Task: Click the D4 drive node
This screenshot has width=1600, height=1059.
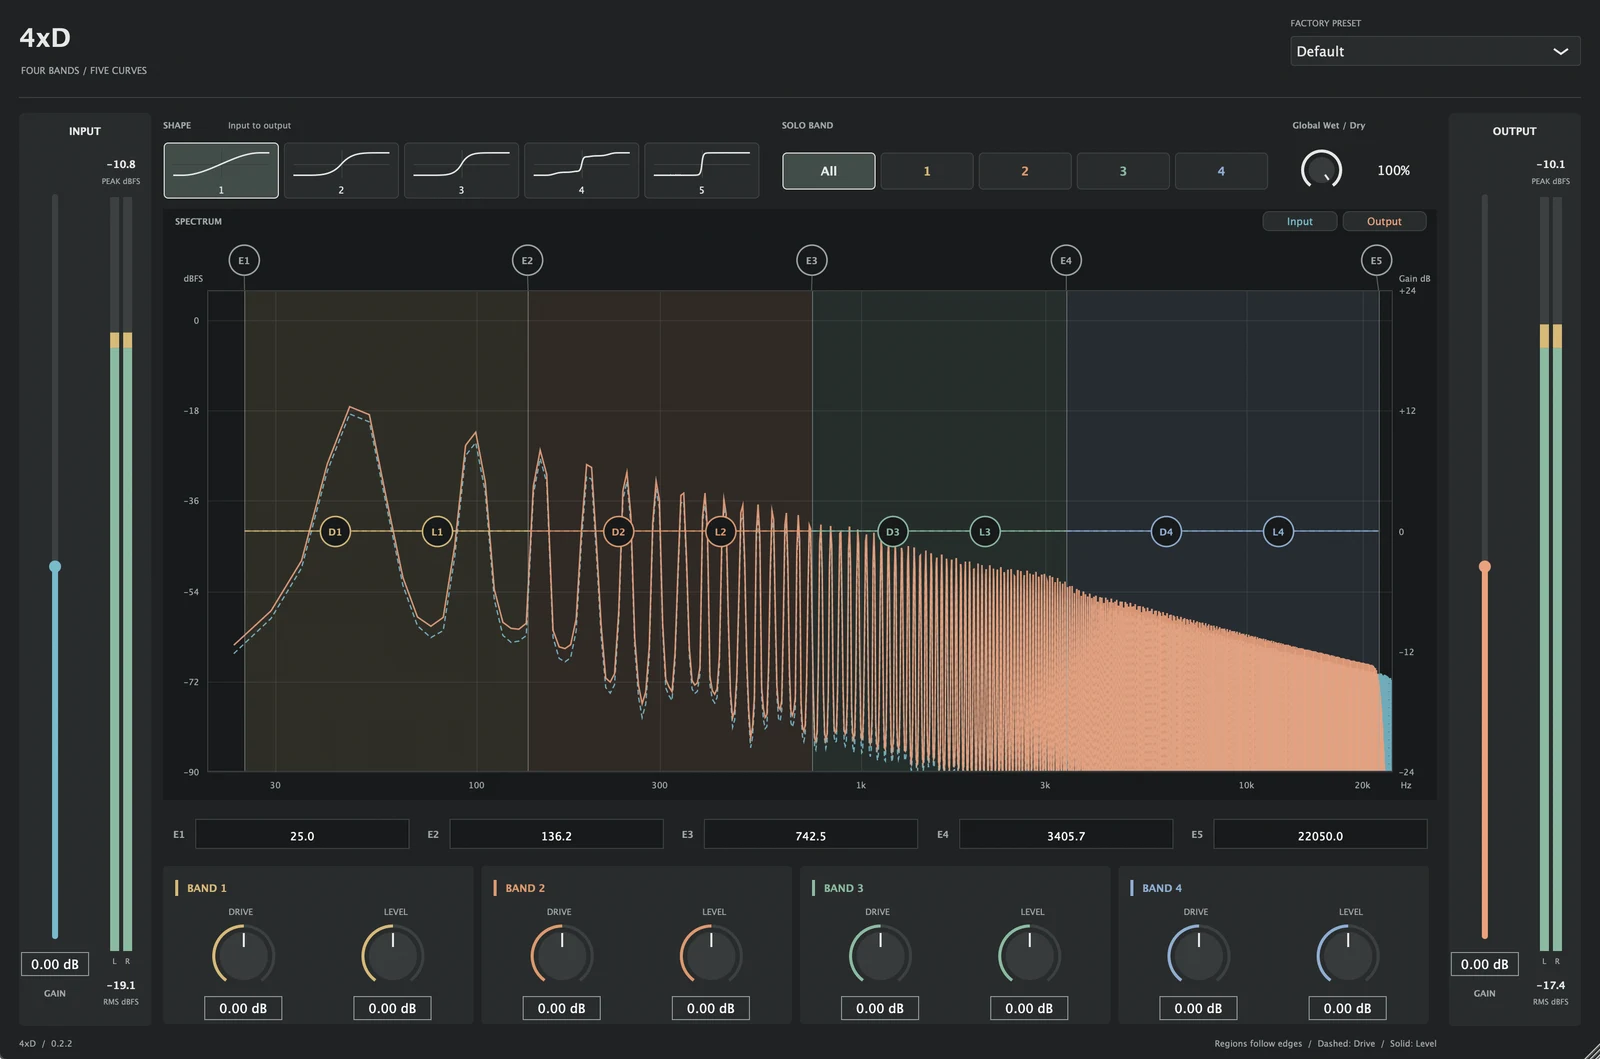Action: [1166, 532]
